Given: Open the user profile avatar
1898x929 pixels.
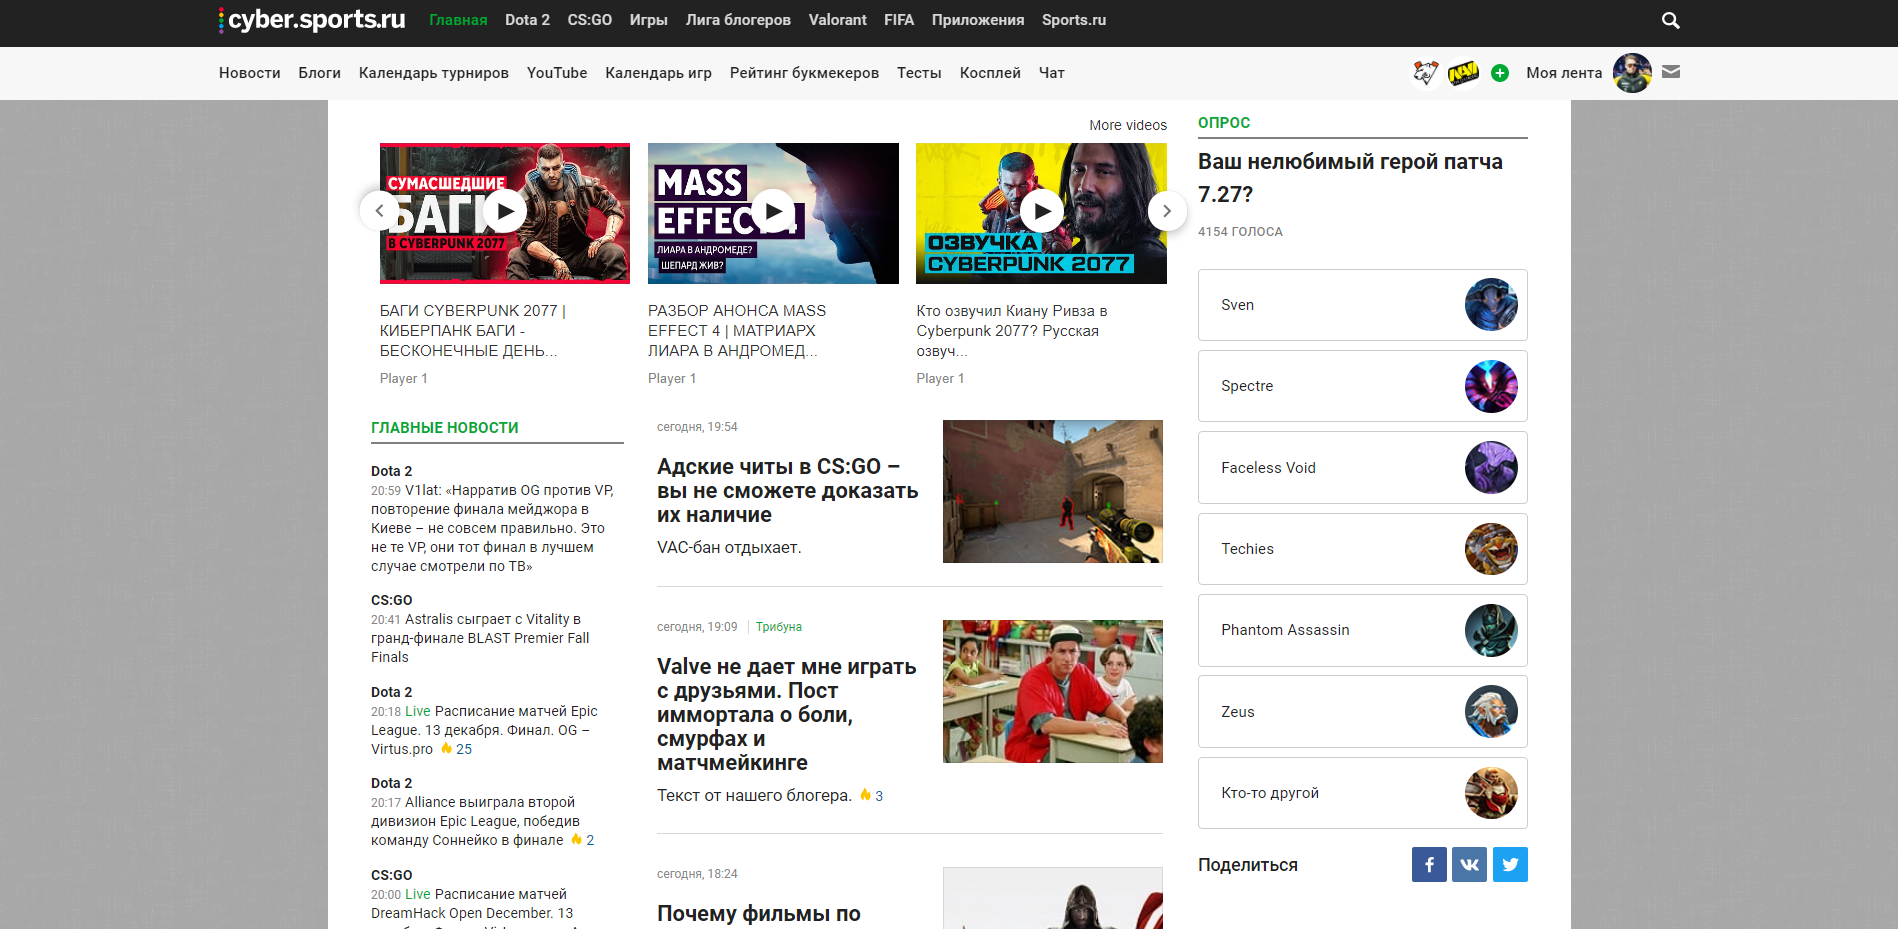Looking at the screenshot, I should 1632,73.
